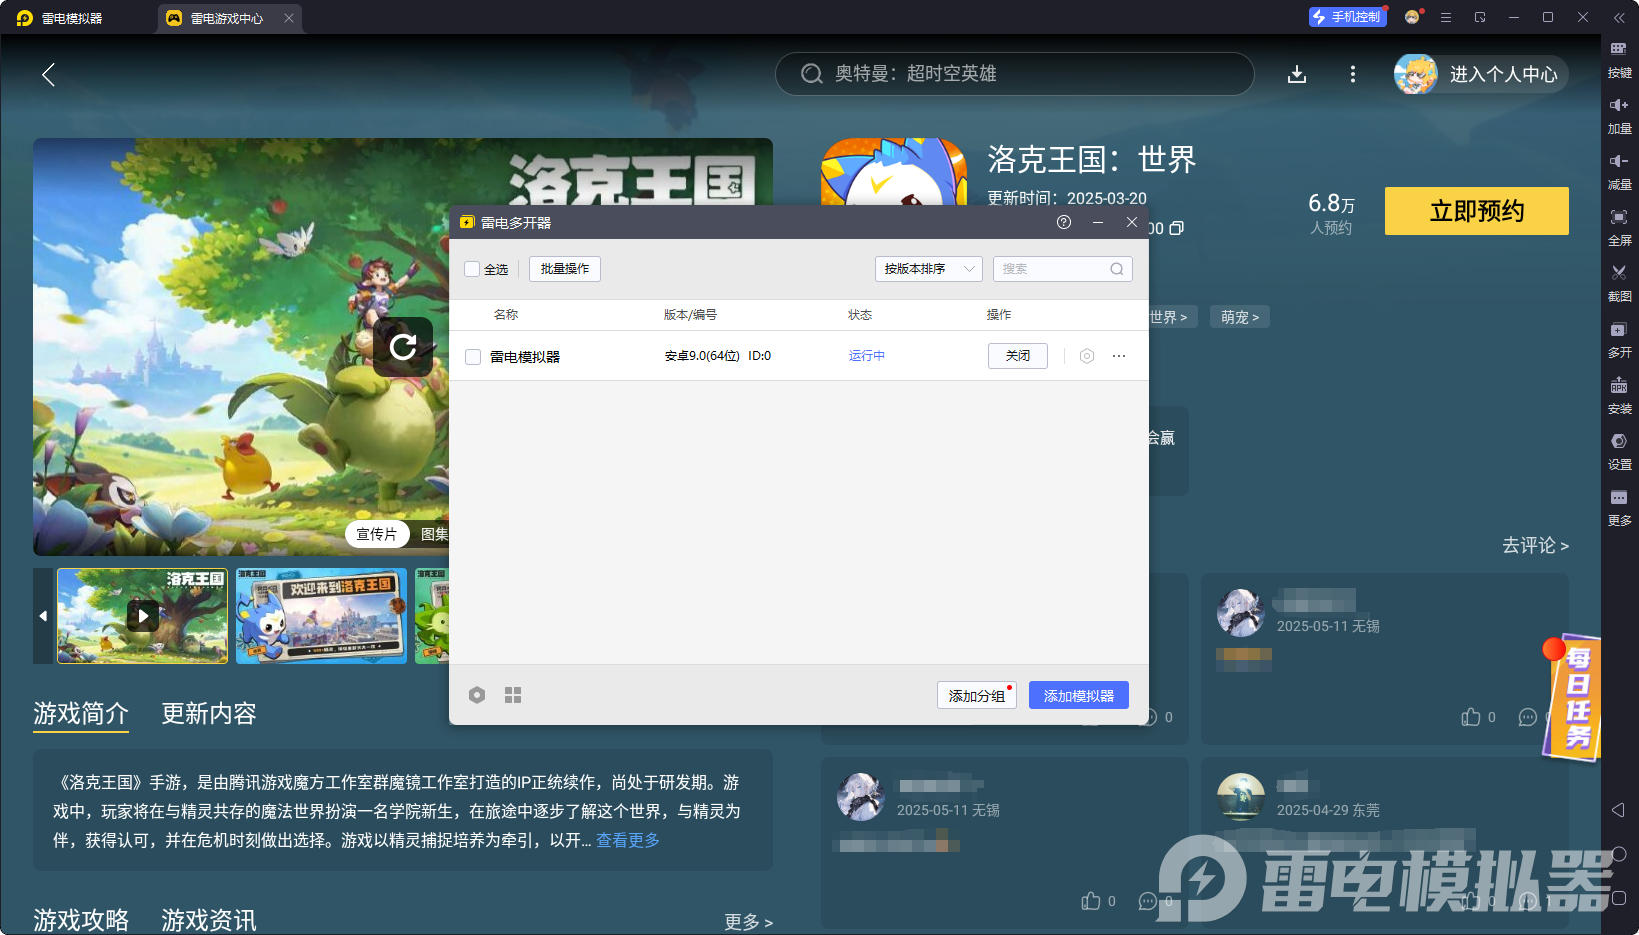The height and width of the screenshot is (935, 1639).
Task: Tick the checkbox next to 雷电模拟器 row
Action: tap(472, 356)
